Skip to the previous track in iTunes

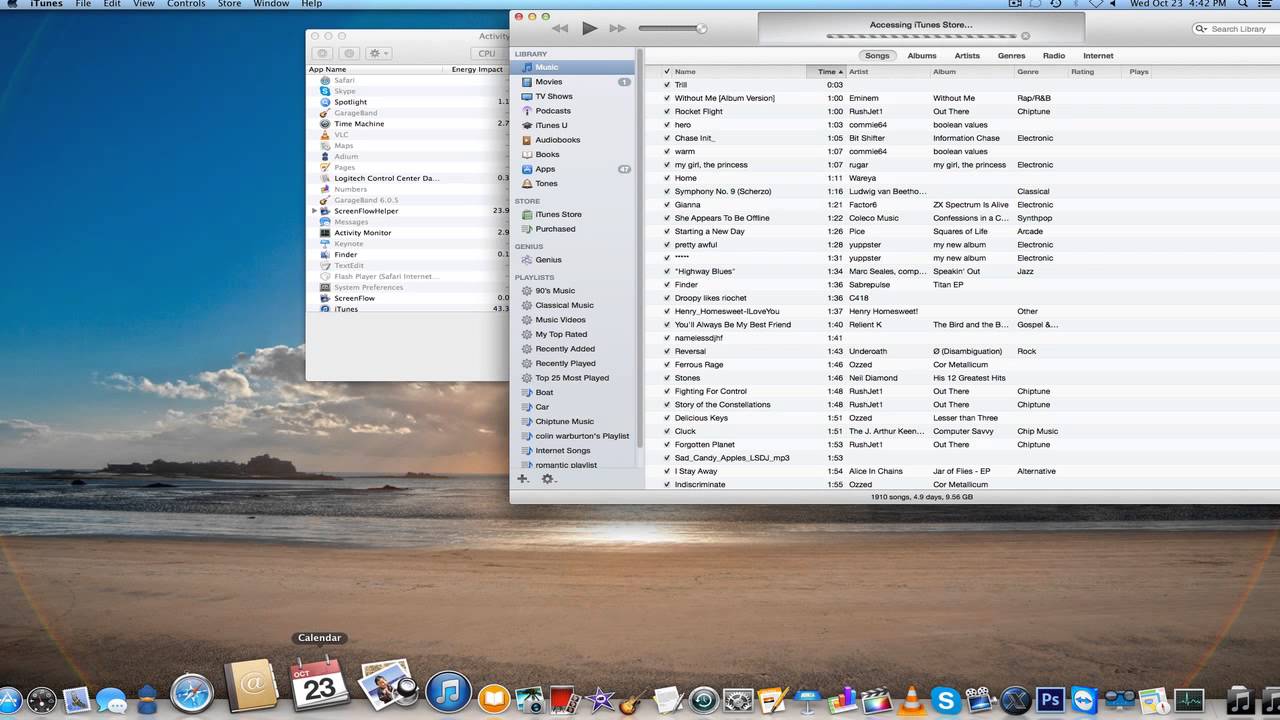tap(560, 29)
